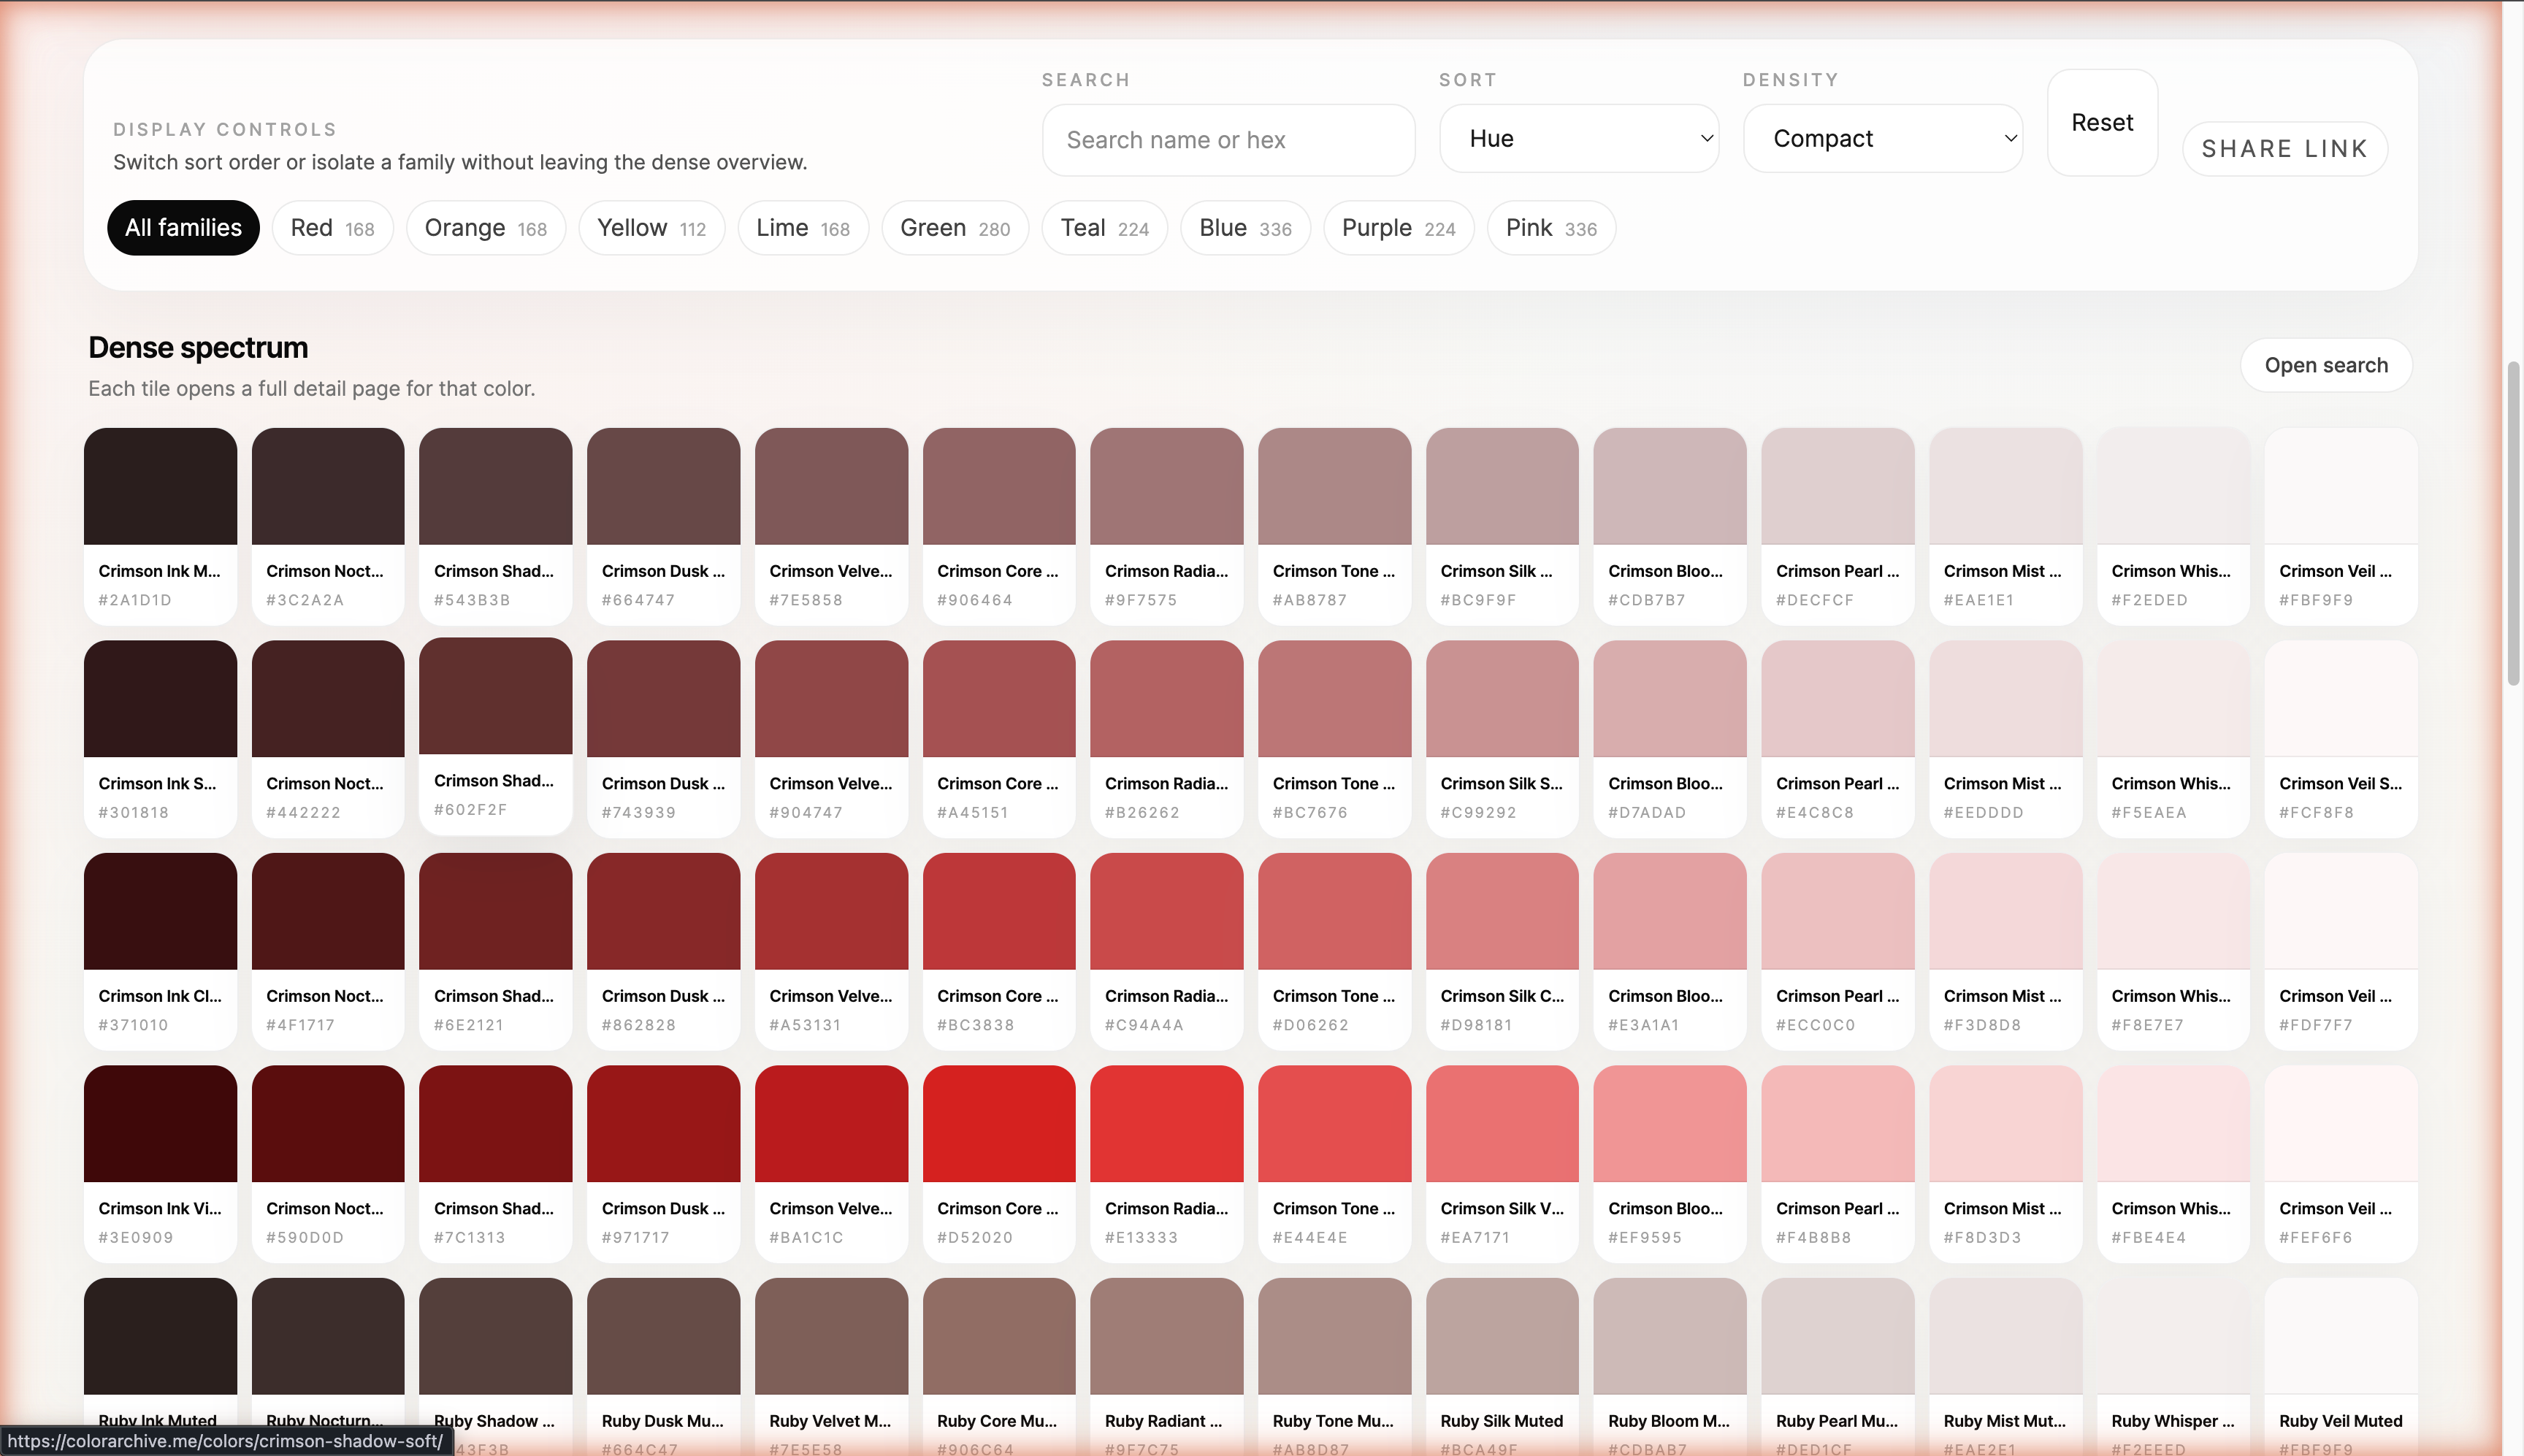Viewport: 2524px width, 1456px height.
Task: Click the Open search button
Action: click(x=2325, y=365)
